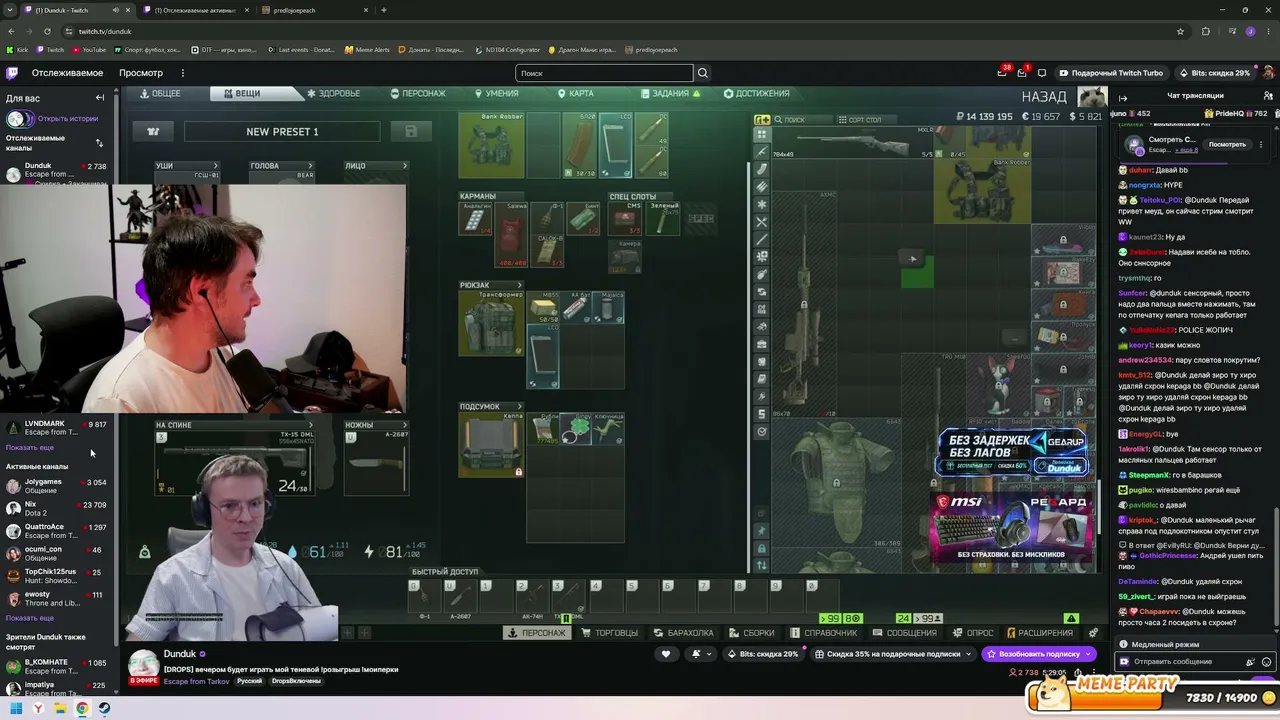Click the heart follow icon
The height and width of the screenshot is (720, 1280).
[x=666, y=654]
